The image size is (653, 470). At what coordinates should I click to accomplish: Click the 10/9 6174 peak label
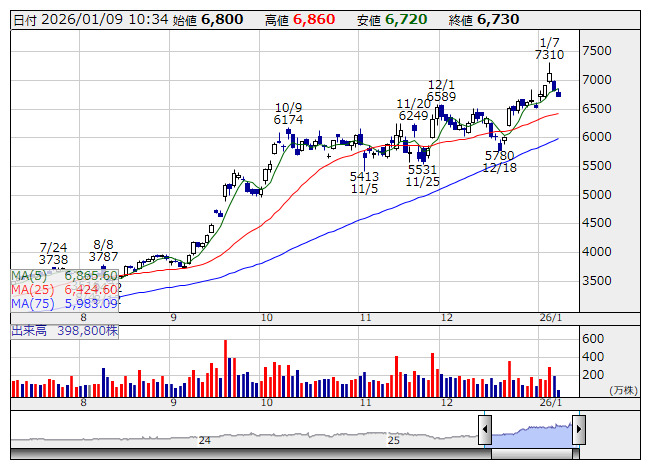[288, 114]
